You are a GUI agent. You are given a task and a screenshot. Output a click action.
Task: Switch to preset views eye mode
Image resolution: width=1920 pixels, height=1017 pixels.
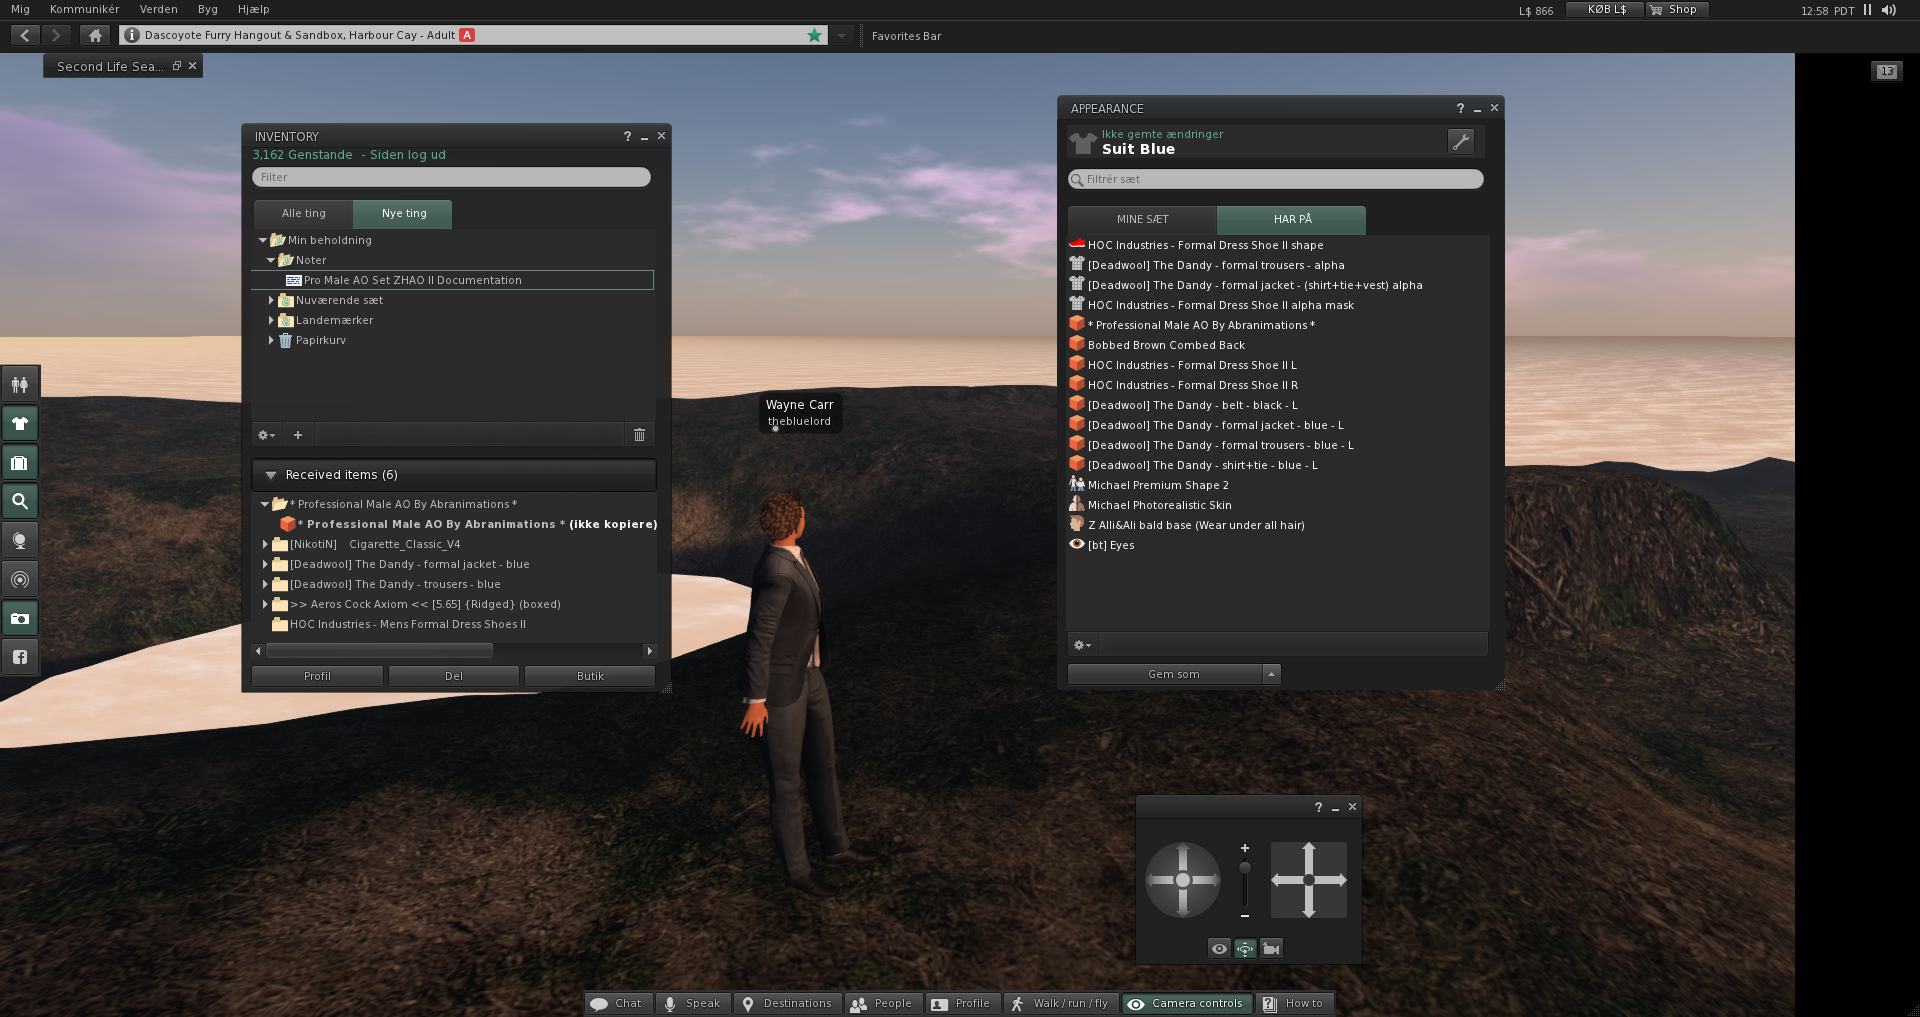click(1219, 948)
